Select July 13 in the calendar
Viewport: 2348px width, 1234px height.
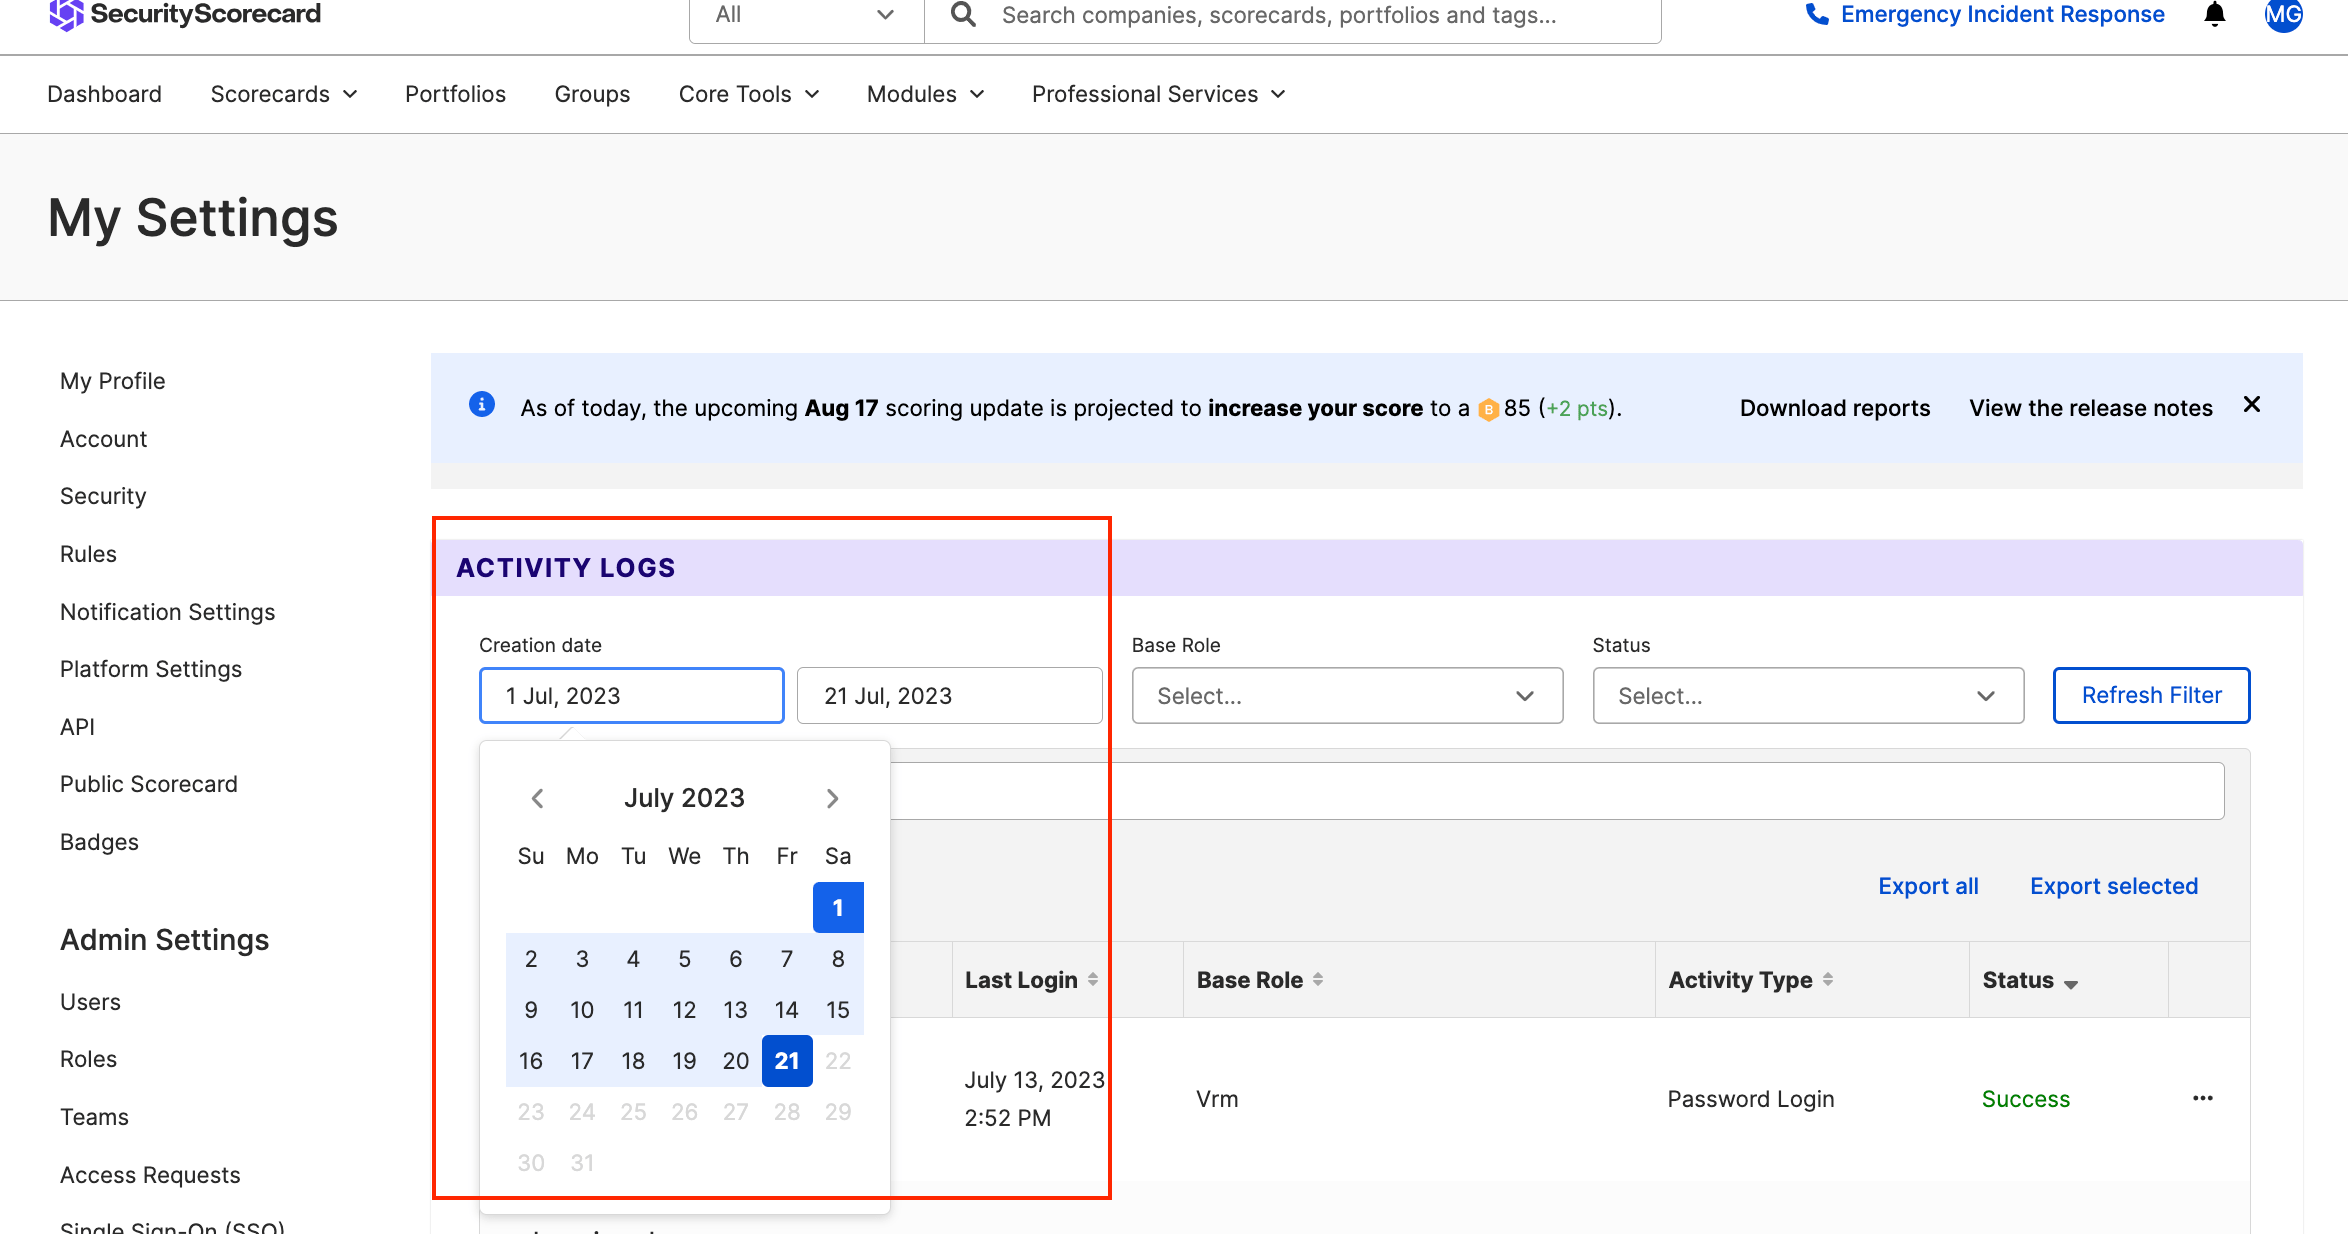[x=735, y=1010]
